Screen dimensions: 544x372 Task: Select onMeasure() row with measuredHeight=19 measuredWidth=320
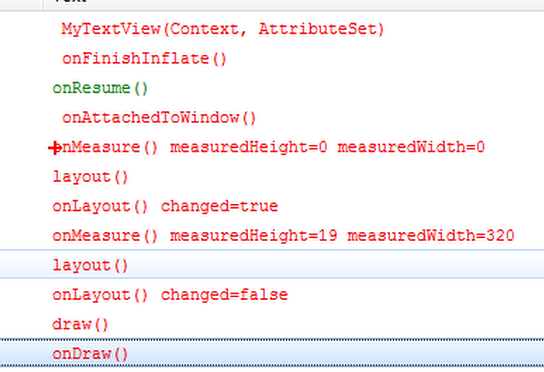[272, 236]
